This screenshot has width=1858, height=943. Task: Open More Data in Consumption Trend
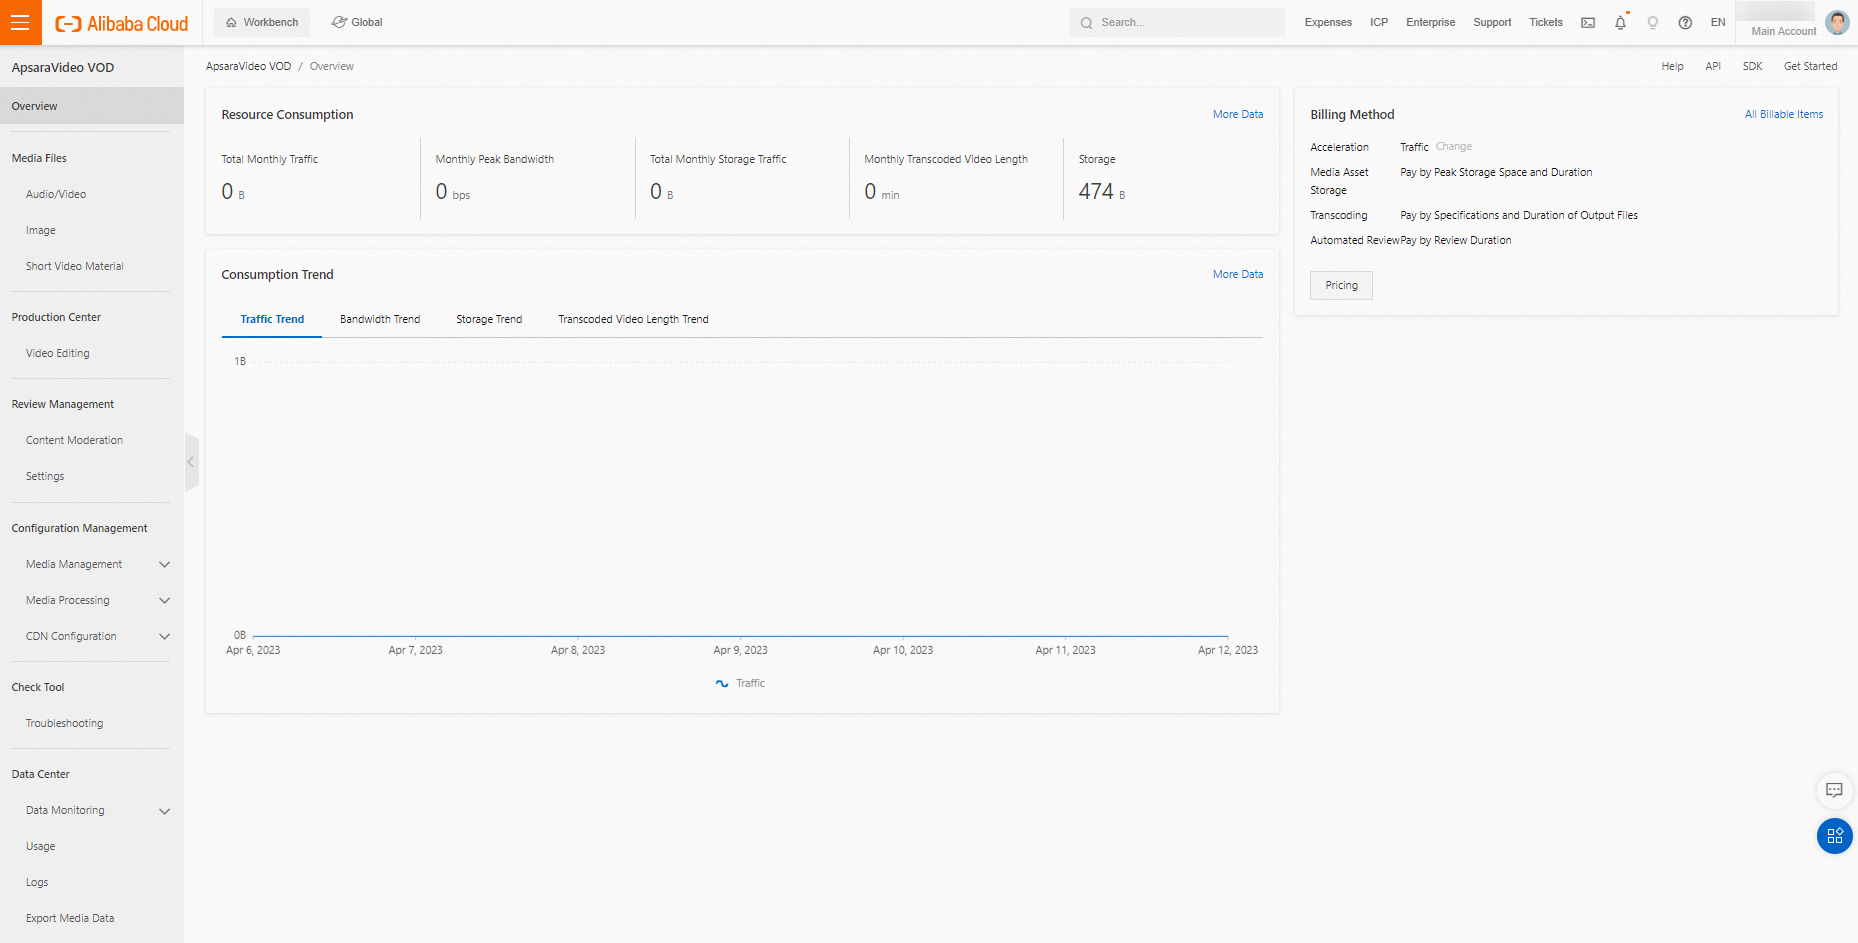(1238, 274)
